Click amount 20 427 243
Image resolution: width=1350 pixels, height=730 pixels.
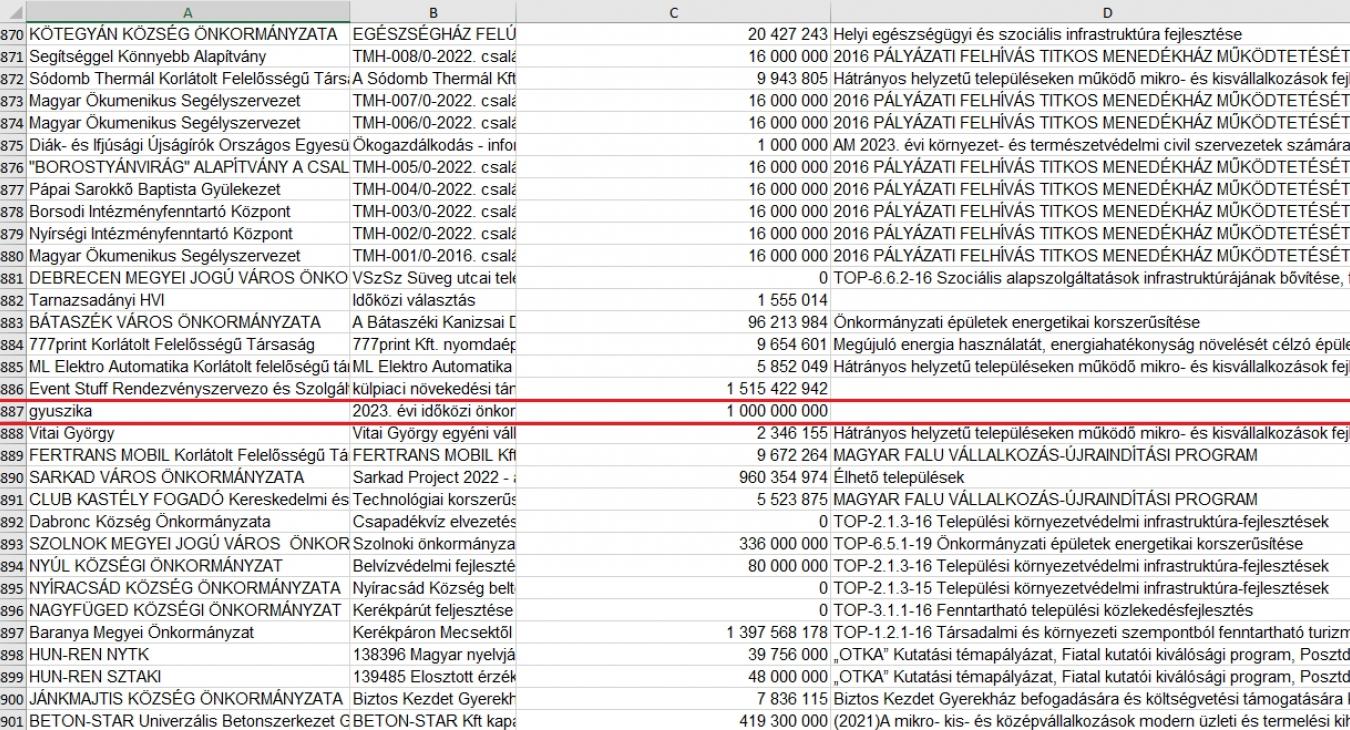point(673,34)
